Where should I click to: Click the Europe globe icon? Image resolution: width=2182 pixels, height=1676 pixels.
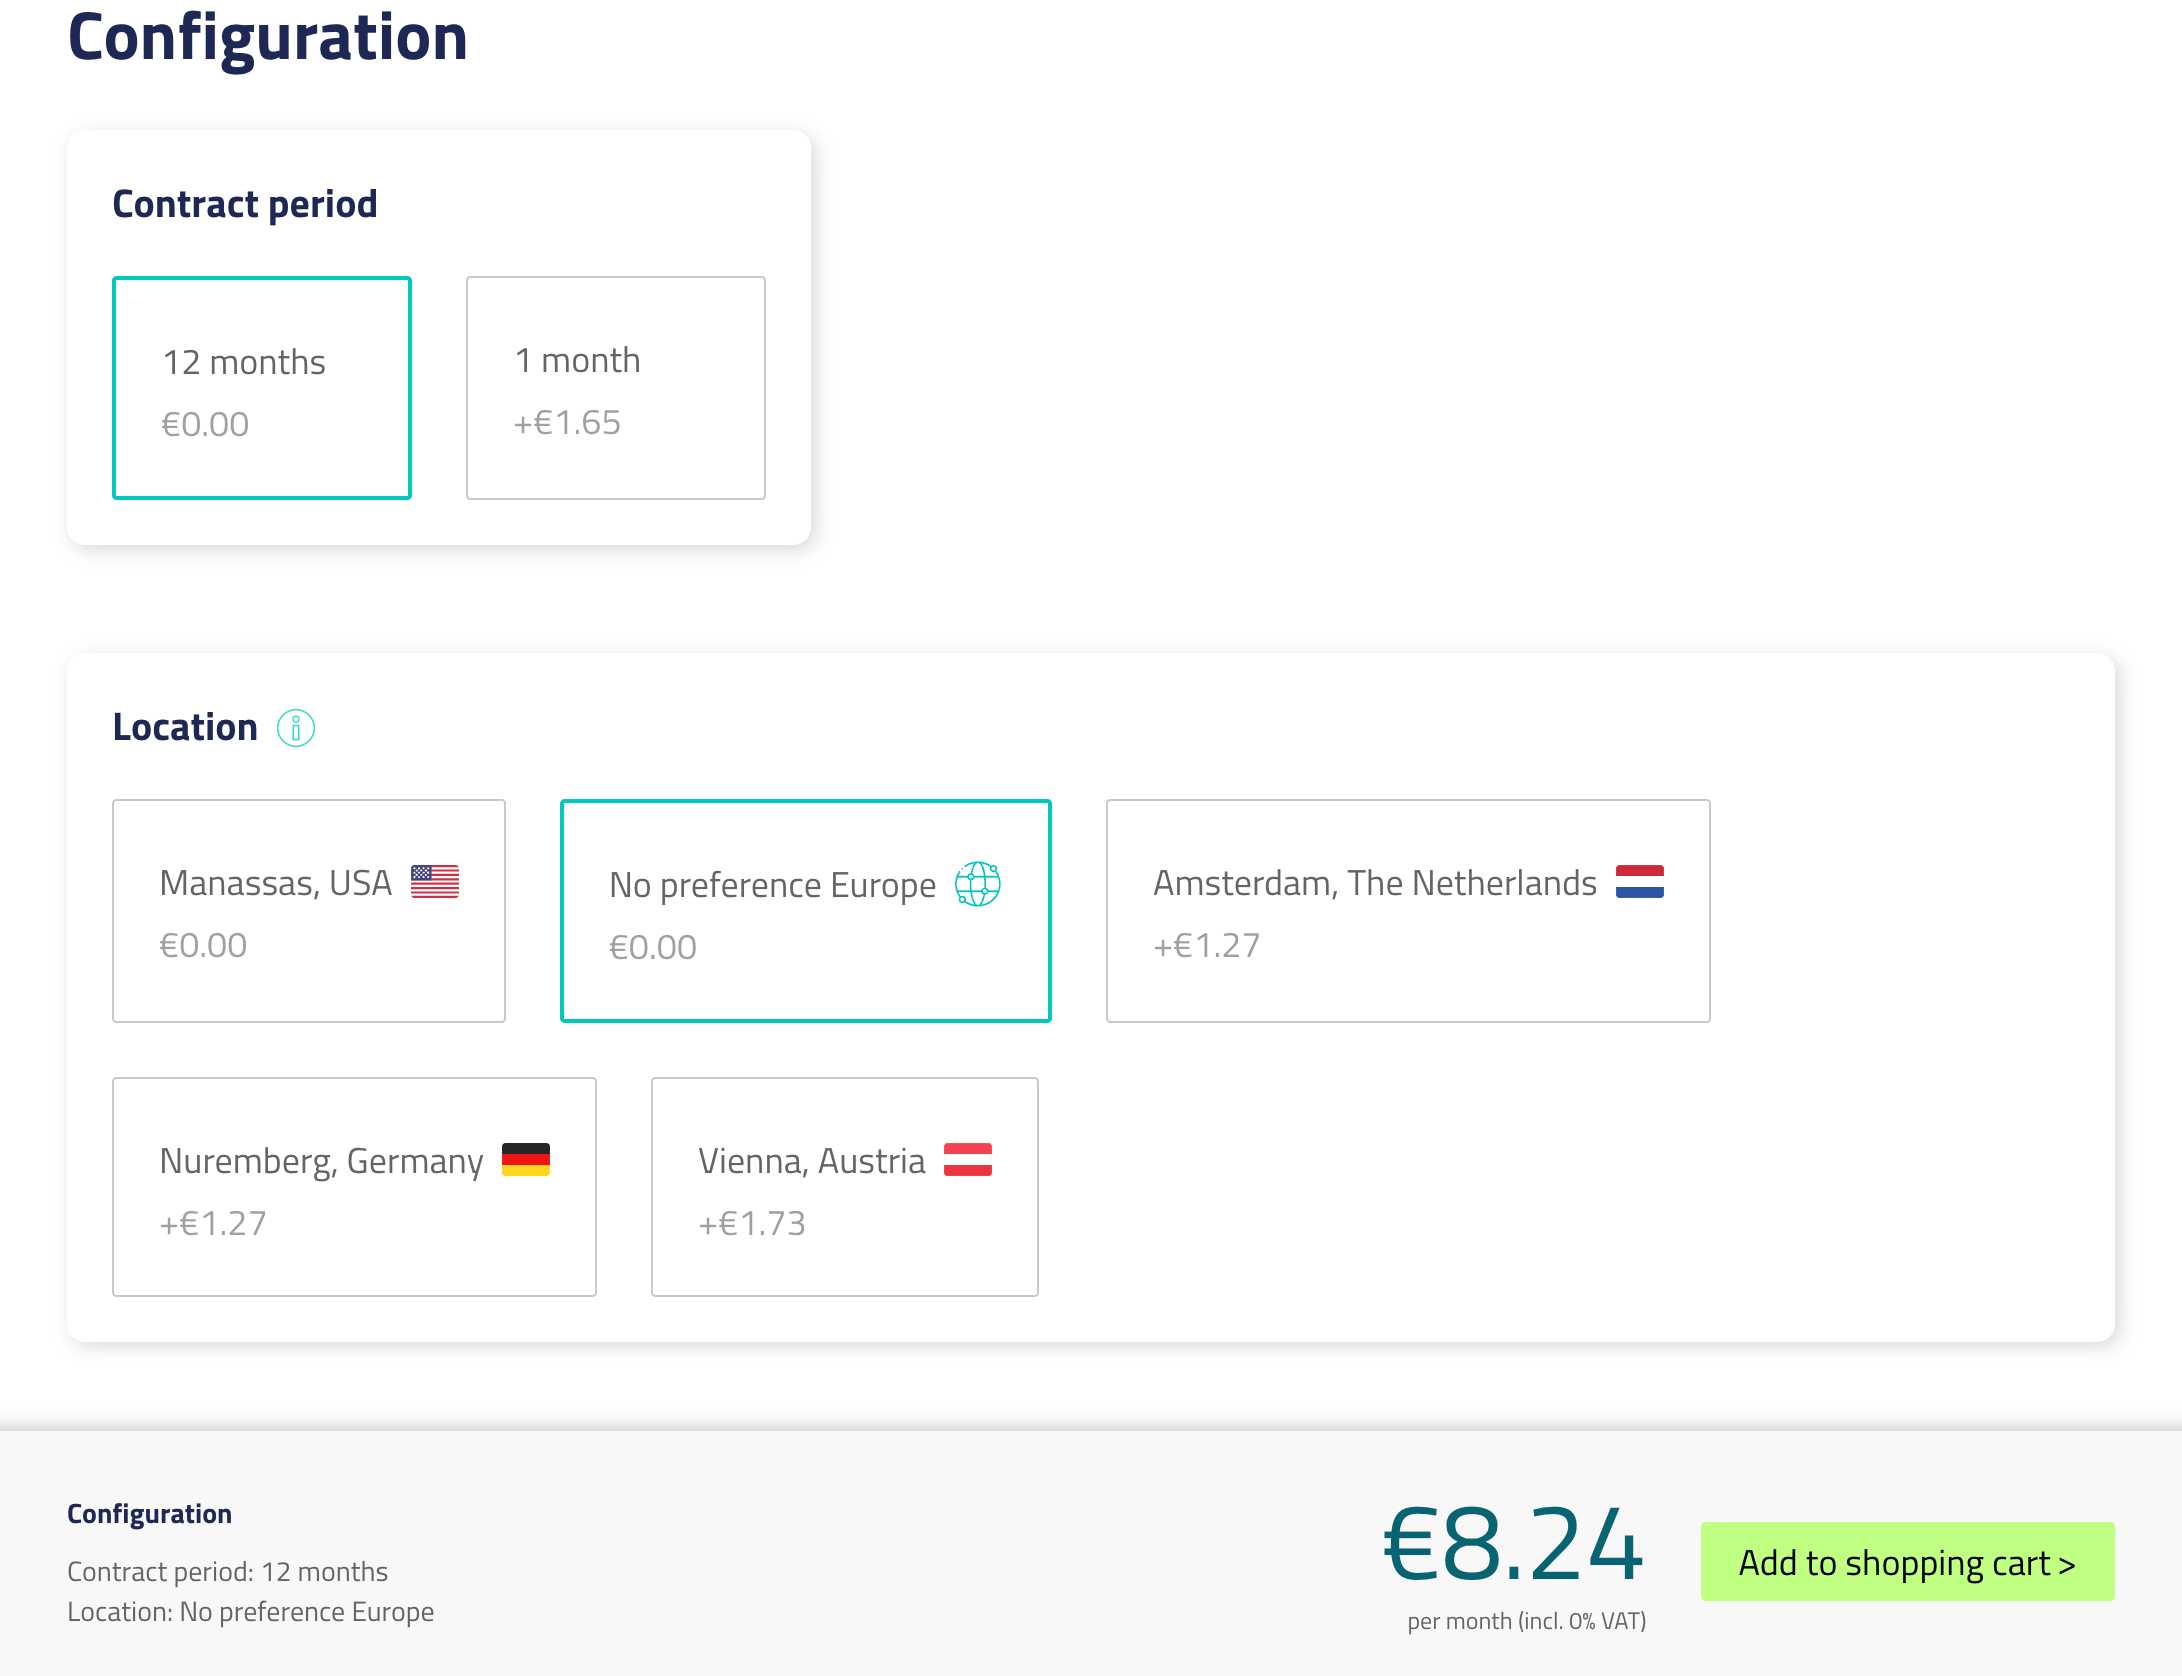pos(977,884)
